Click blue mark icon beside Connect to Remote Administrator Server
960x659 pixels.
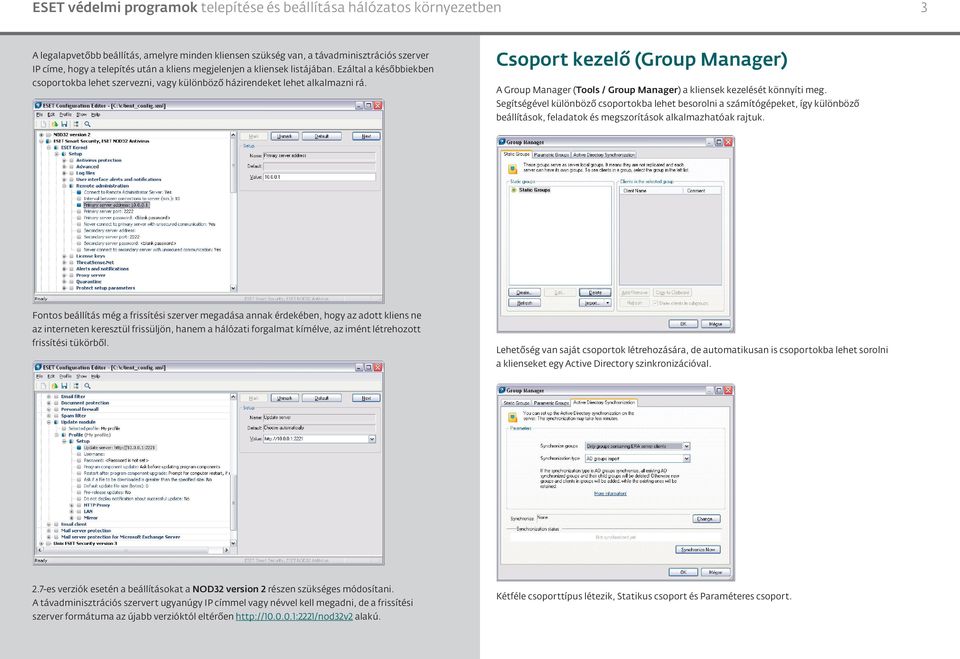[79, 192]
